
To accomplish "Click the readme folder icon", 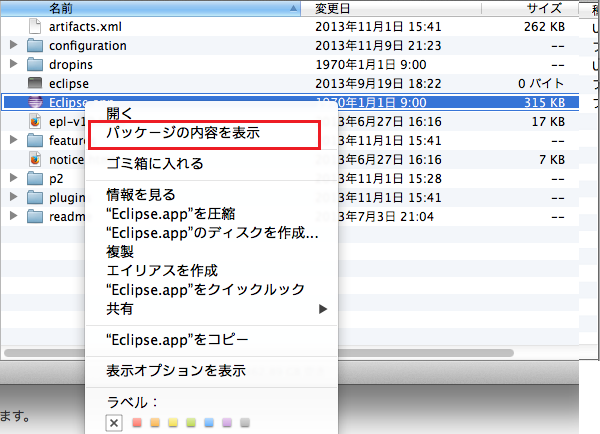I will pyautogui.click(x=35, y=216).
